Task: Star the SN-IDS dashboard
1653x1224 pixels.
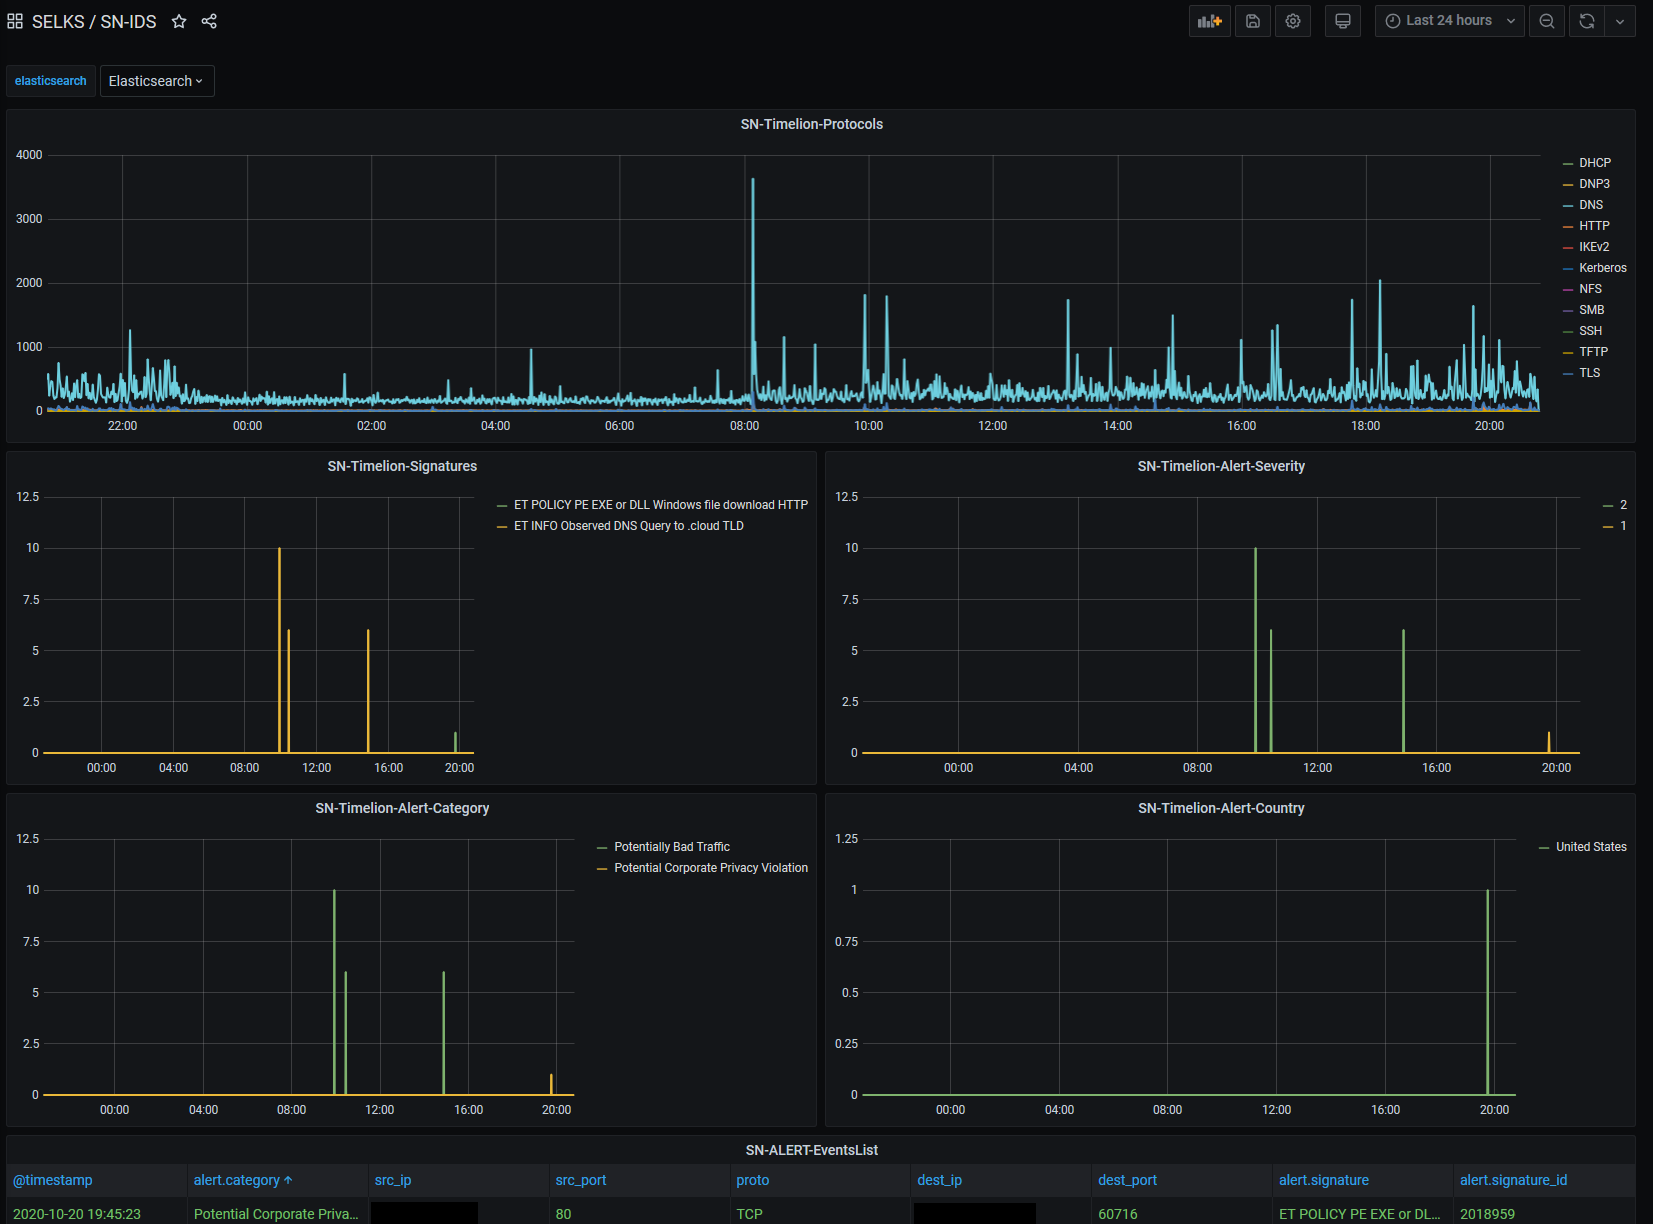Action: click(x=179, y=21)
